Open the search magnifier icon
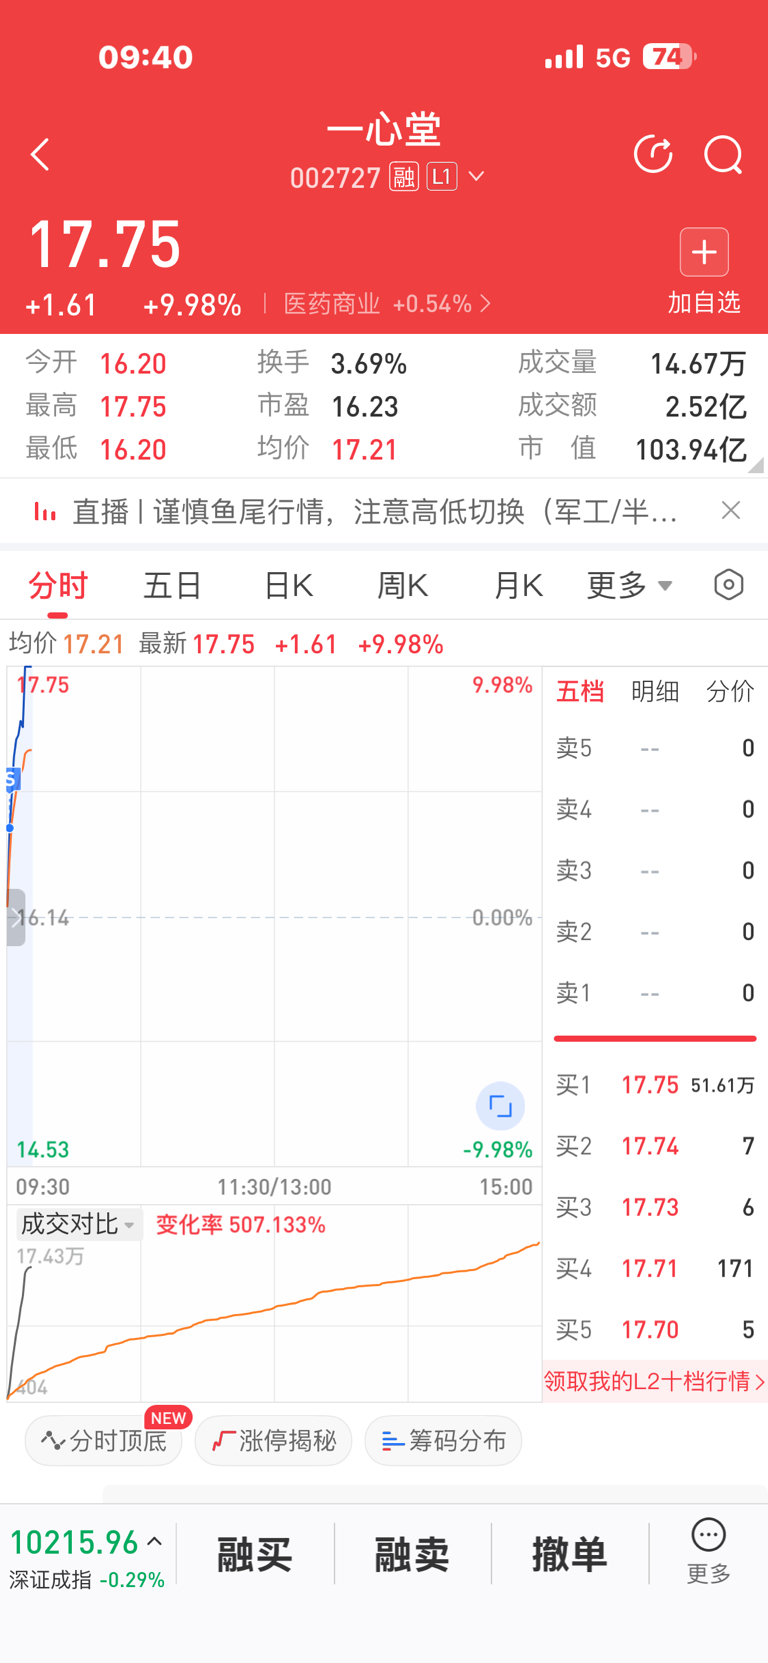The width and height of the screenshot is (768, 1663). coord(723,155)
